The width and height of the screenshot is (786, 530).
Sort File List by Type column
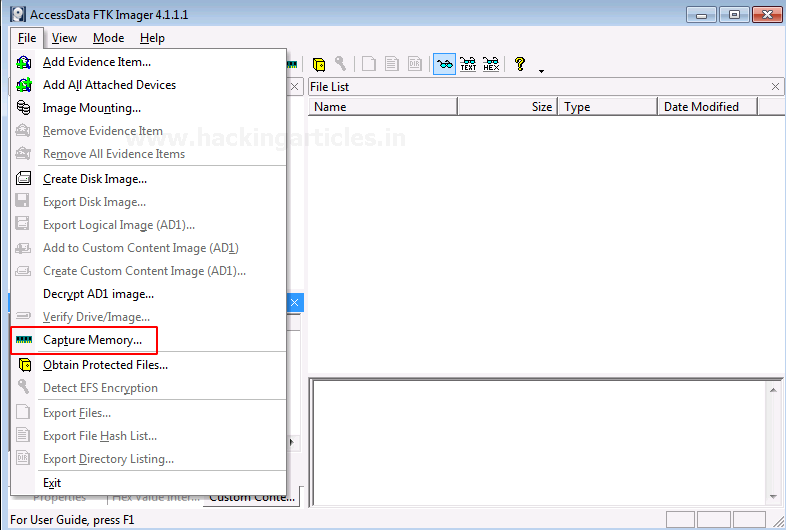(607, 107)
